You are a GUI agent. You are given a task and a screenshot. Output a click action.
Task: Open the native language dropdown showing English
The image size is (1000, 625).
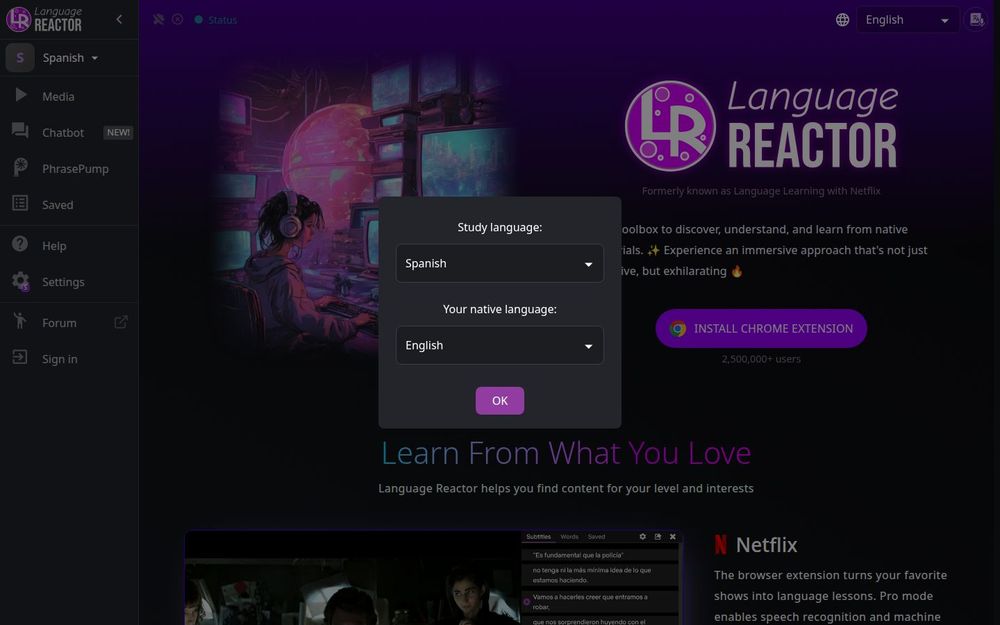(499, 345)
